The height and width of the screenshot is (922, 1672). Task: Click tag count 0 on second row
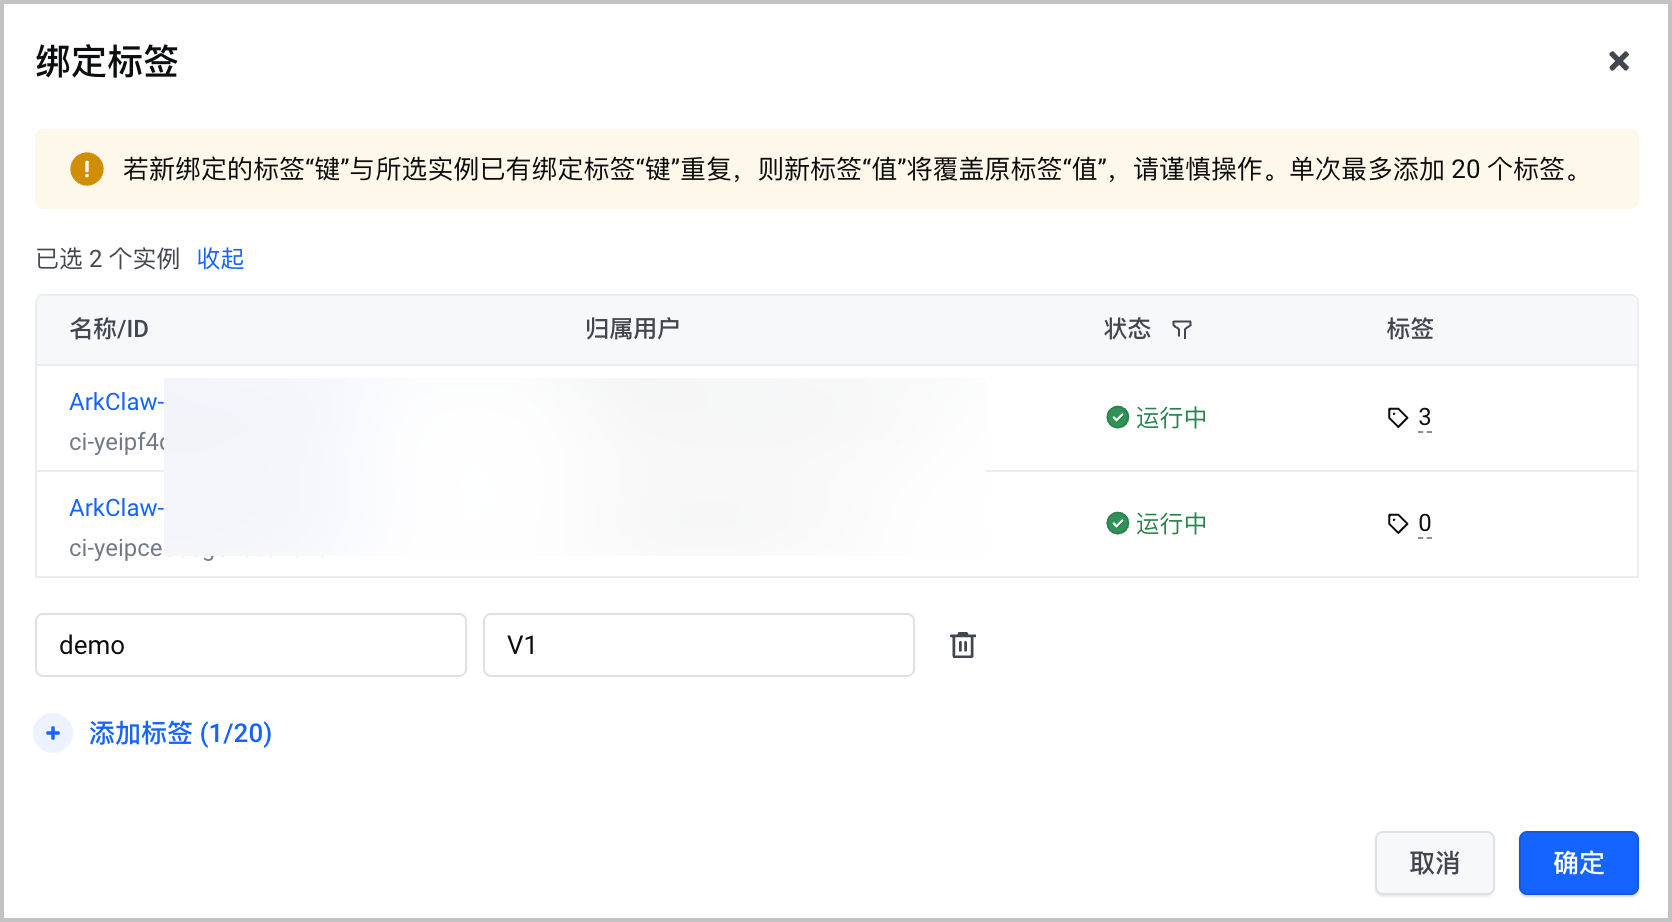[x=1425, y=523]
